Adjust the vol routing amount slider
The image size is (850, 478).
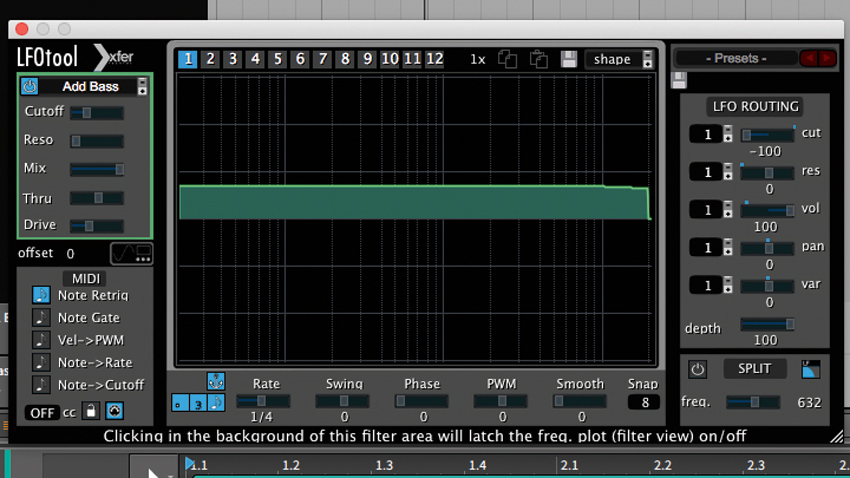(x=768, y=210)
